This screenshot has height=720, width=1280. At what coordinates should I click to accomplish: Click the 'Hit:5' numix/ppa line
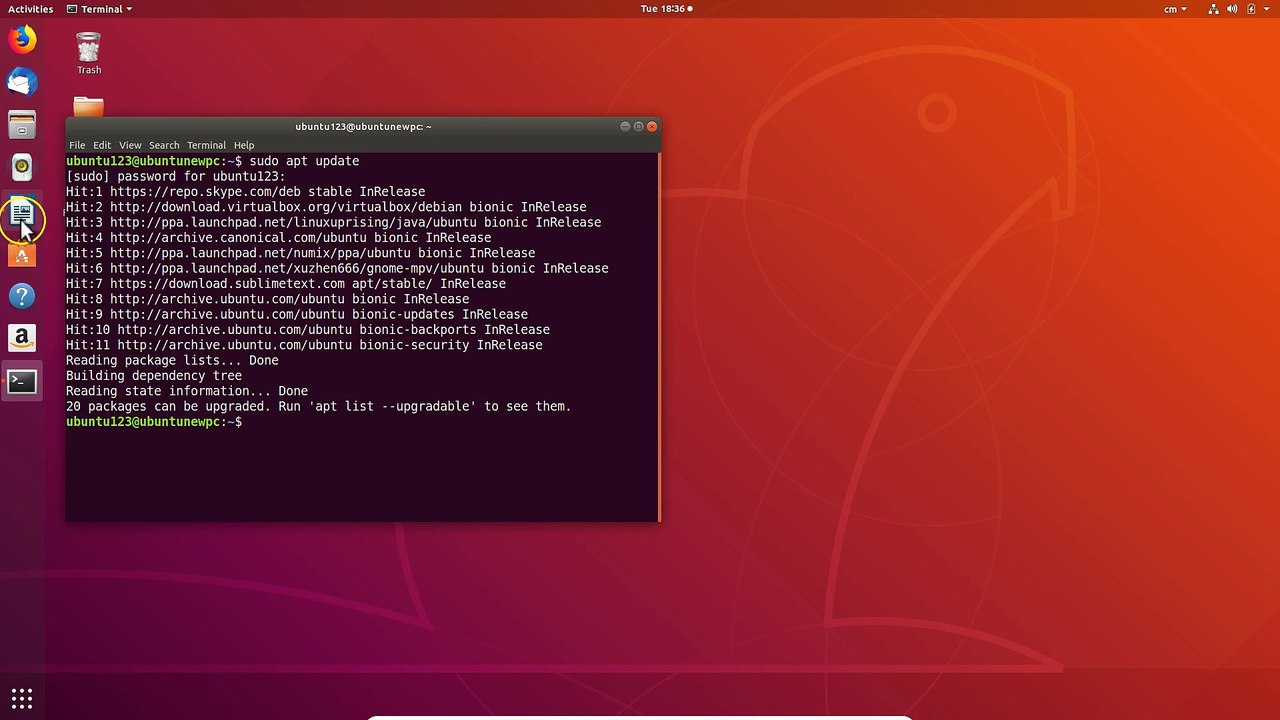pos(300,253)
